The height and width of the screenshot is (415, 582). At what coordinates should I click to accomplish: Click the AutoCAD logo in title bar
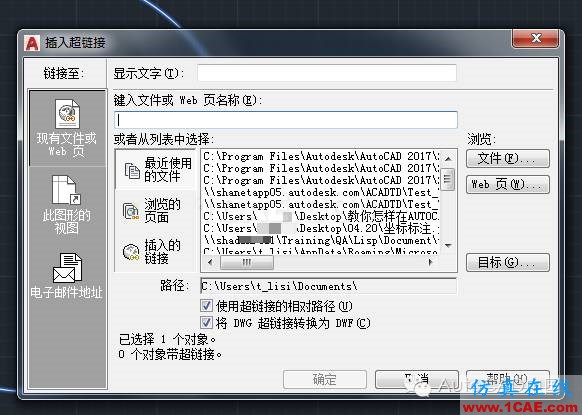[32, 43]
